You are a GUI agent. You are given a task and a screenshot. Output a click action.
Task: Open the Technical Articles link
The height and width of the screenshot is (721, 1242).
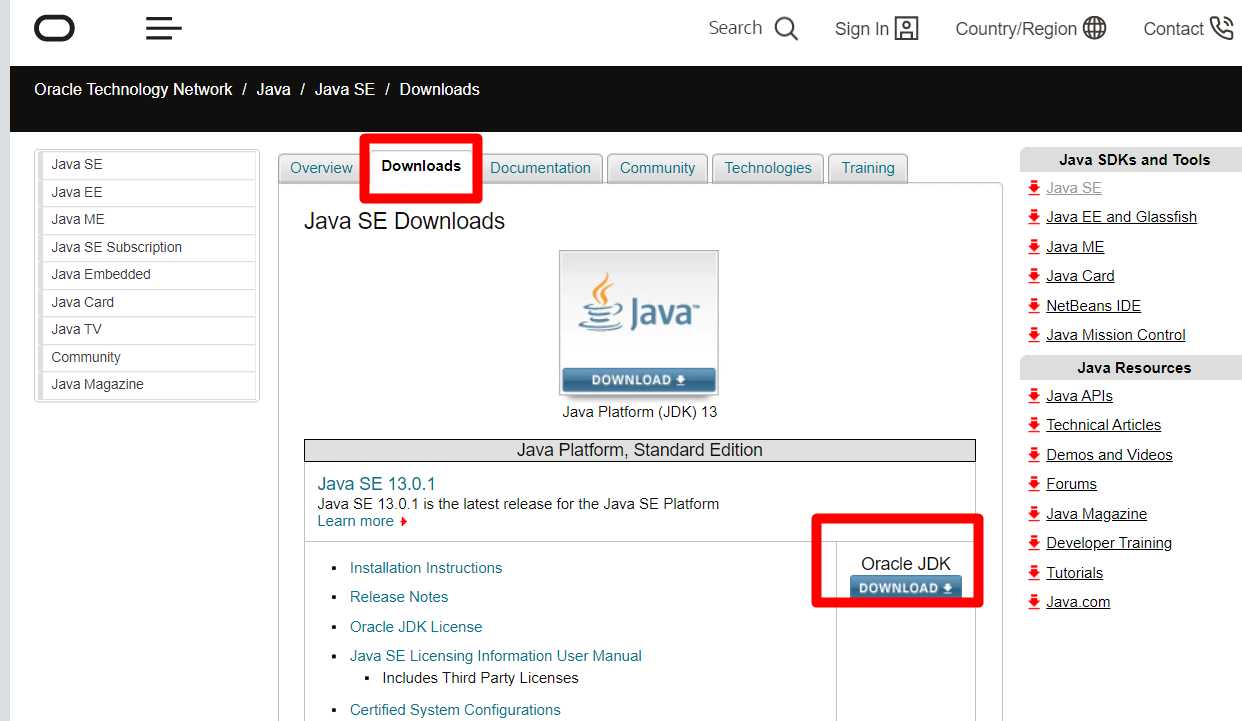[x=1103, y=425]
